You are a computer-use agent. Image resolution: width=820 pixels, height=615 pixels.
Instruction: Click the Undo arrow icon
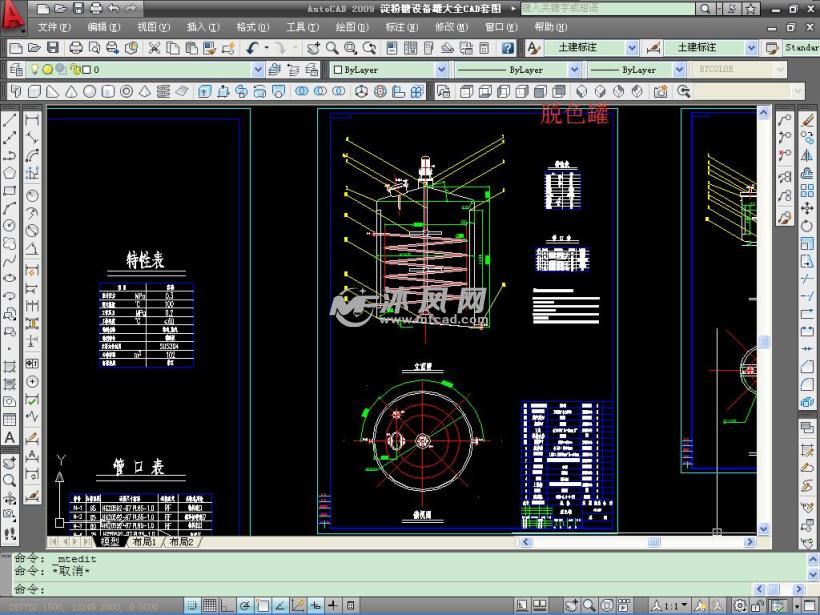point(253,48)
